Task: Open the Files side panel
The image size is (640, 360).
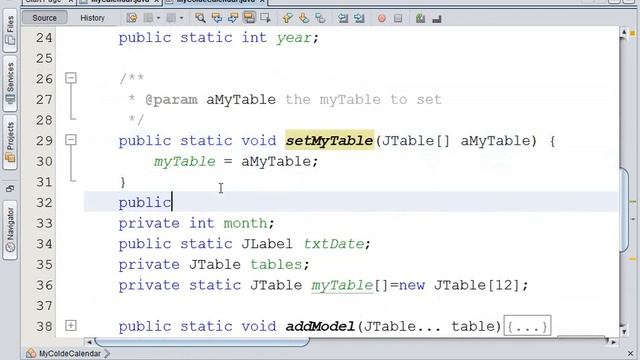Action: click(x=10, y=31)
